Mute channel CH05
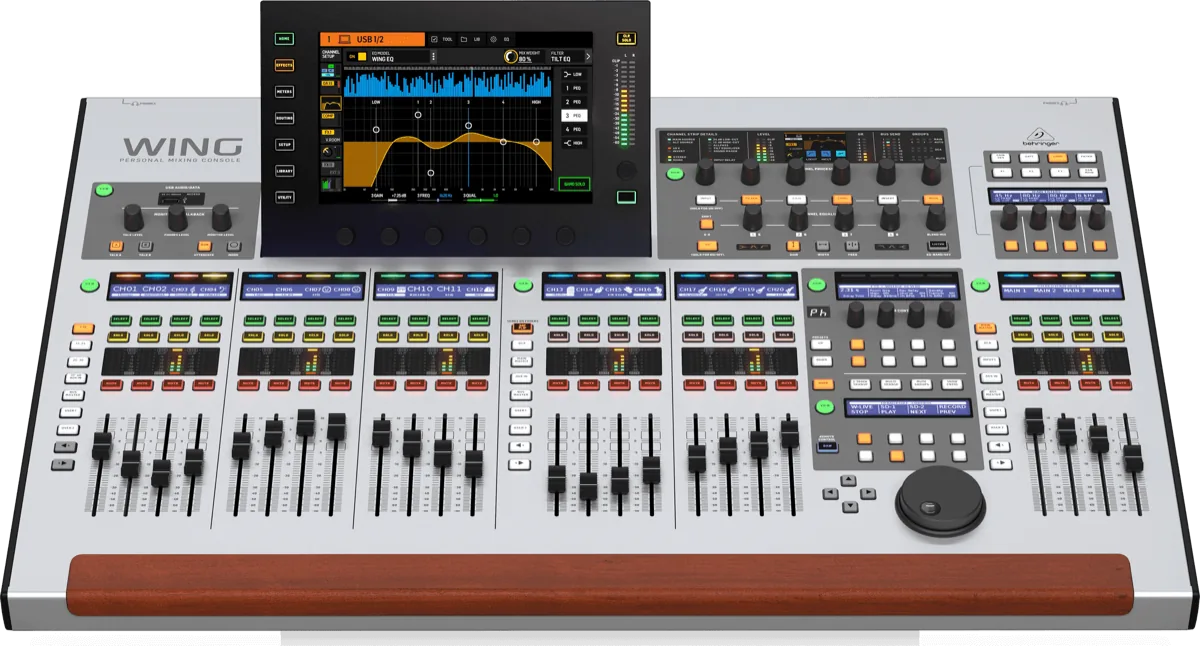This screenshot has height=646, width=1200. (248, 385)
